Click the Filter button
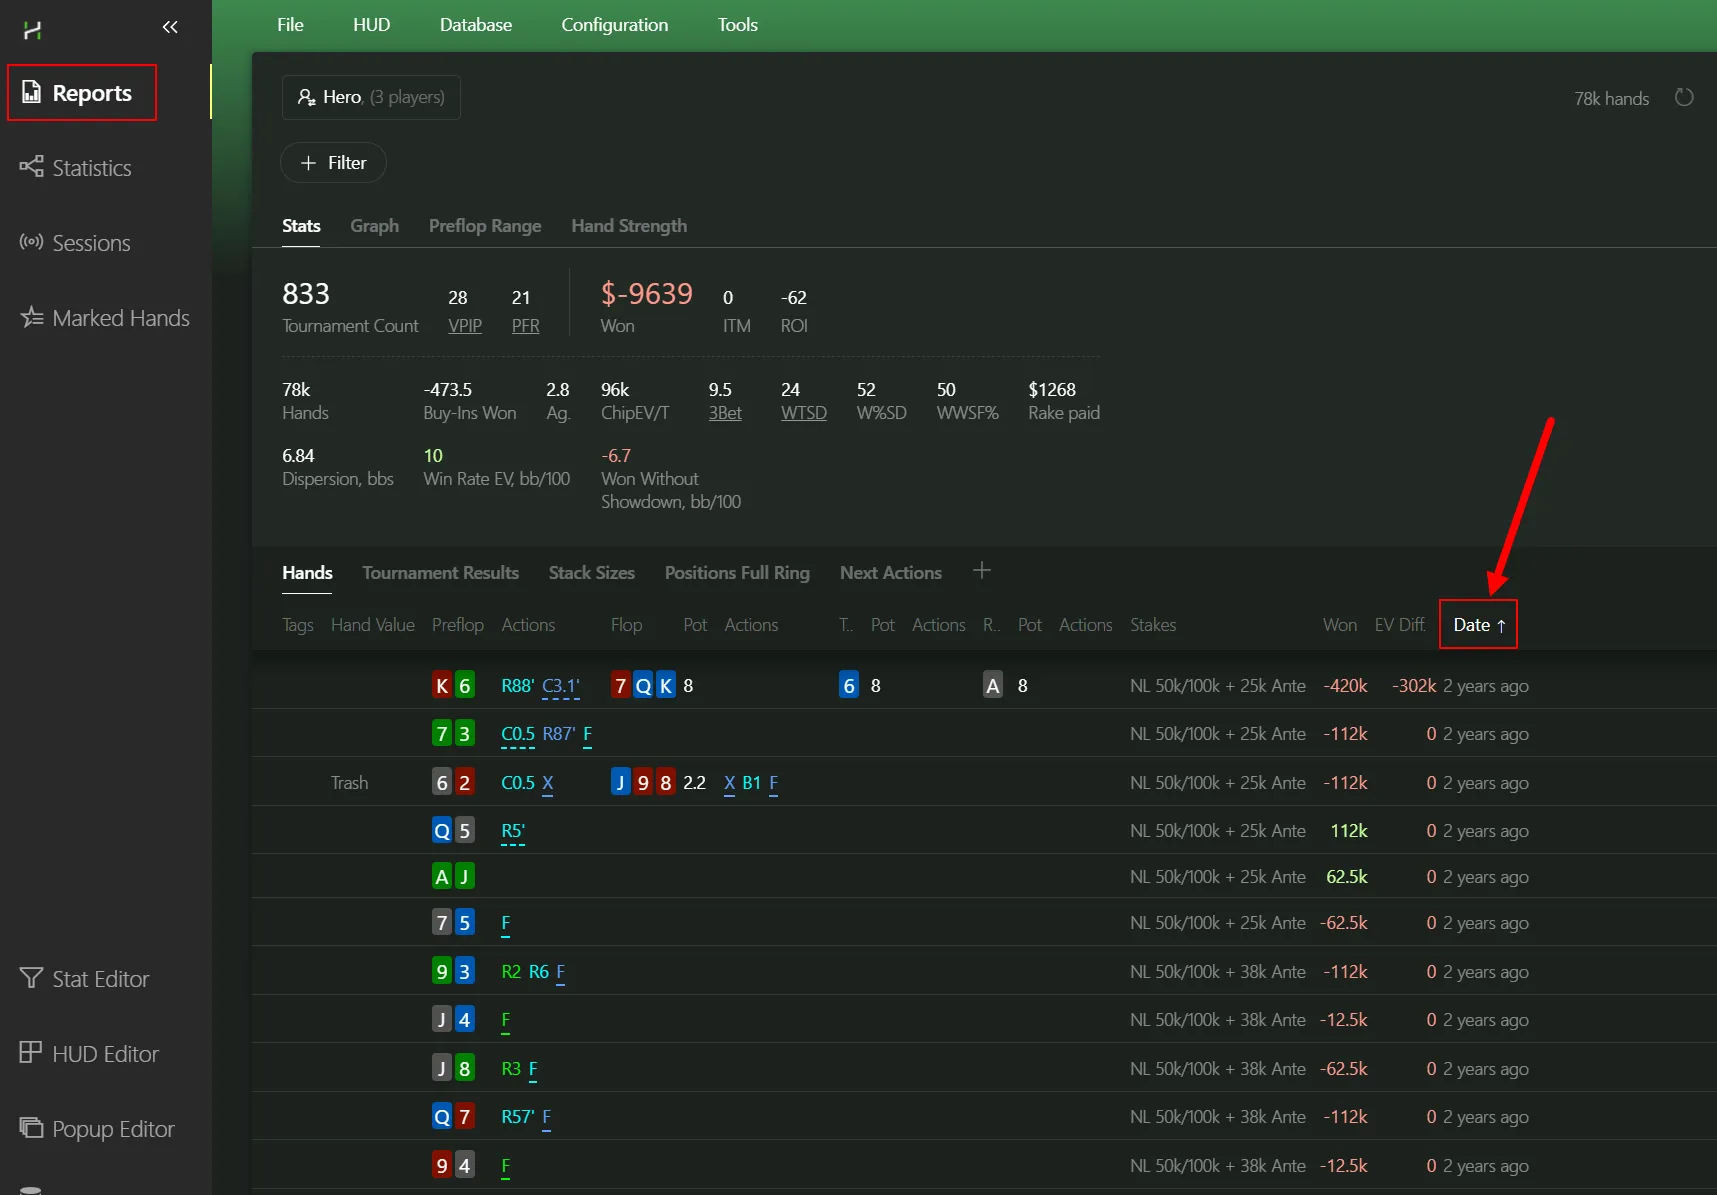 333,163
